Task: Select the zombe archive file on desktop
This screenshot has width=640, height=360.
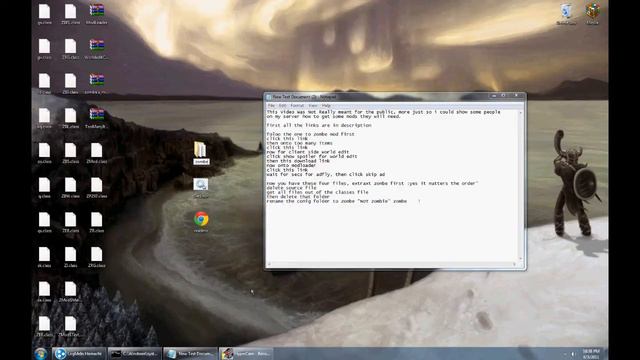Action: [x=97, y=83]
